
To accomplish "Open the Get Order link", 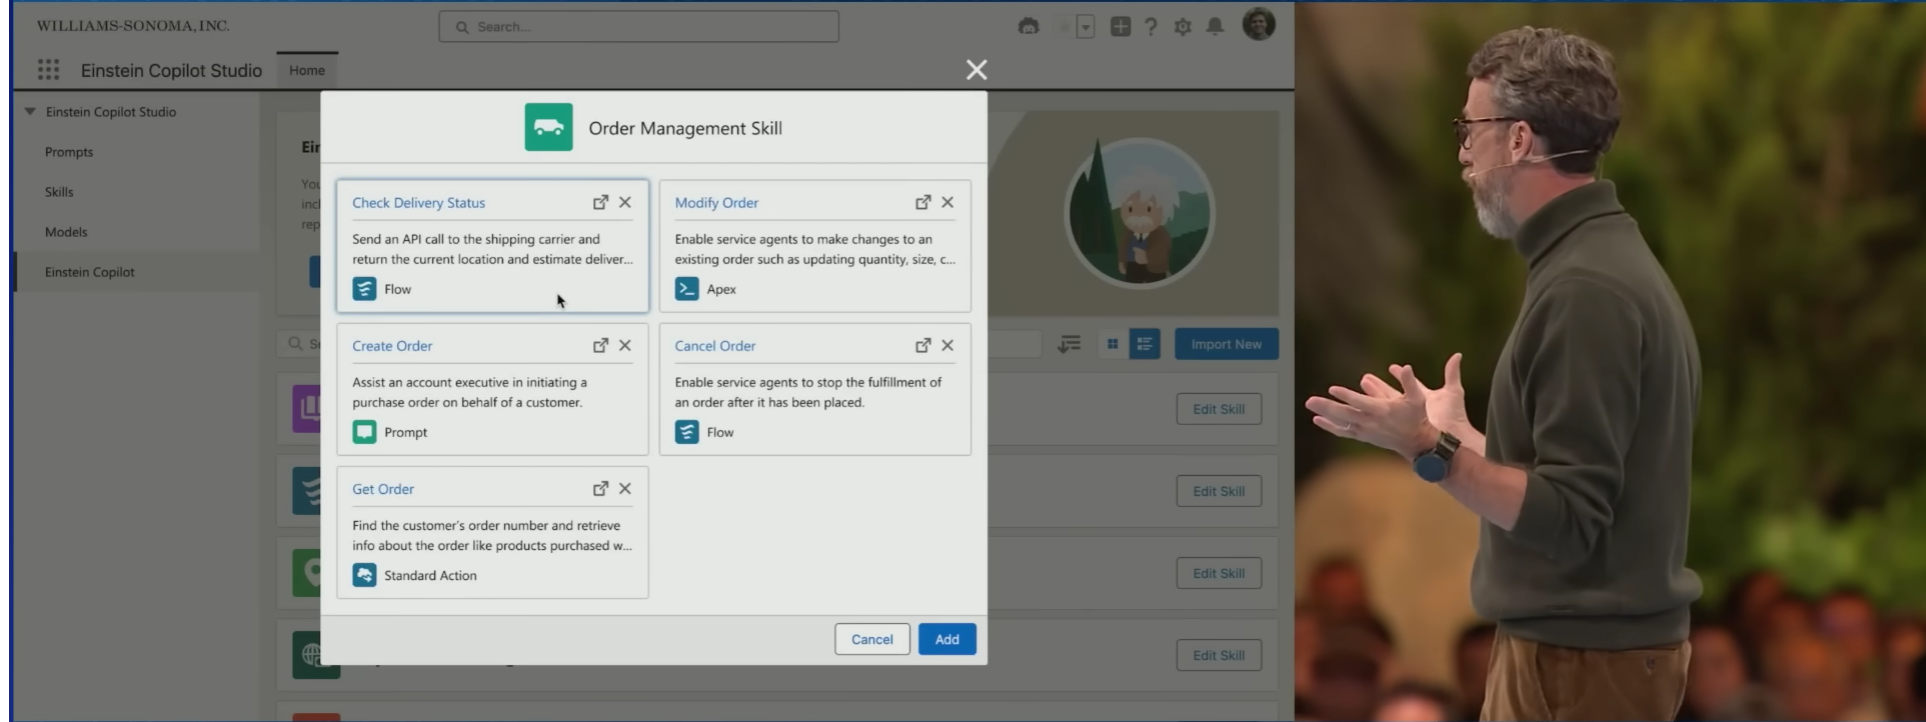I will coord(383,488).
